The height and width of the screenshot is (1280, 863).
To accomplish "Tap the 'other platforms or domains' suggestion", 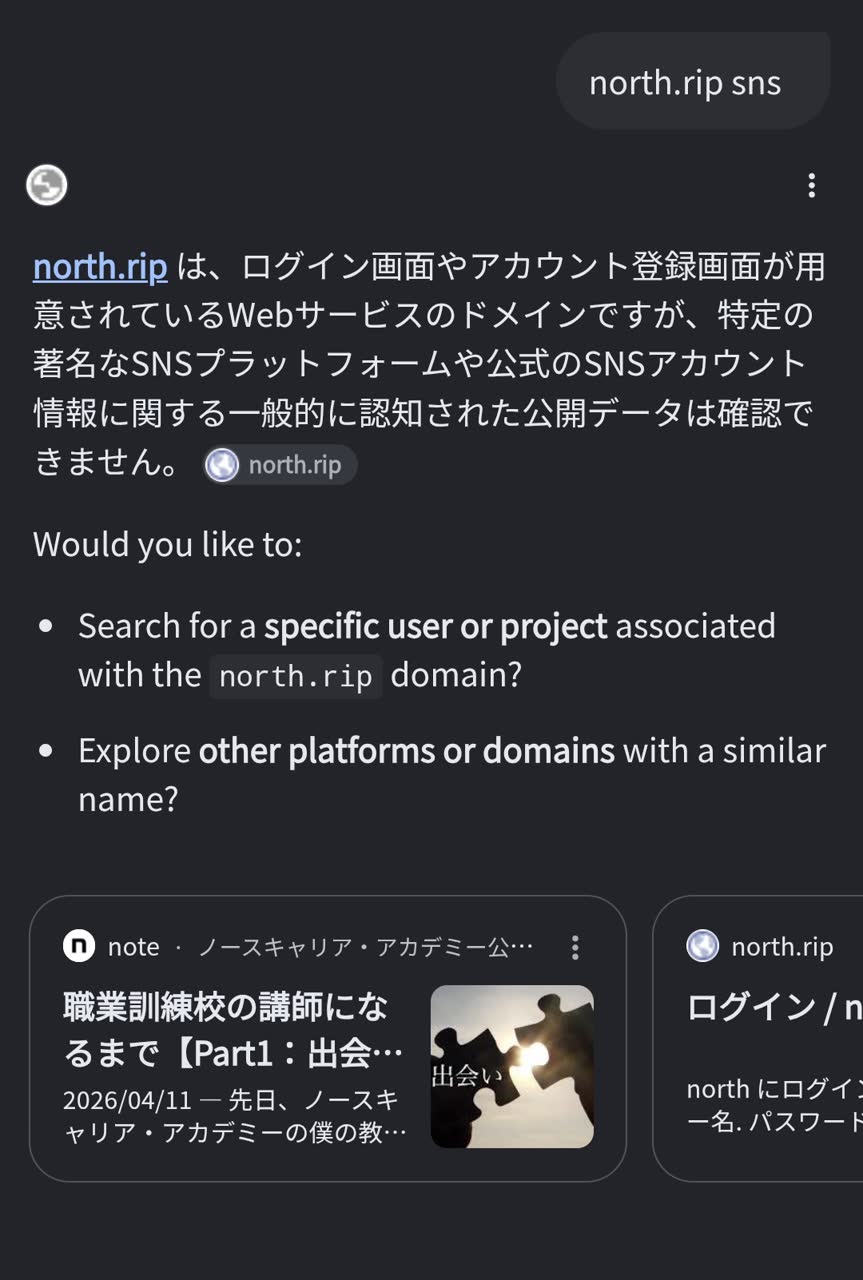I will (407, 751).
